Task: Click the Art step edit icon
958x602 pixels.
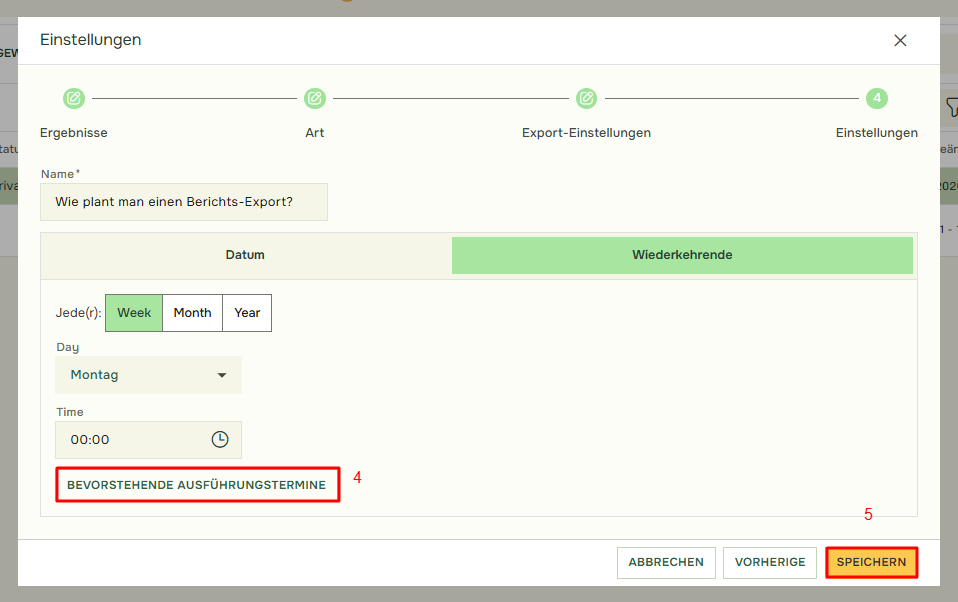Action: 315,98
